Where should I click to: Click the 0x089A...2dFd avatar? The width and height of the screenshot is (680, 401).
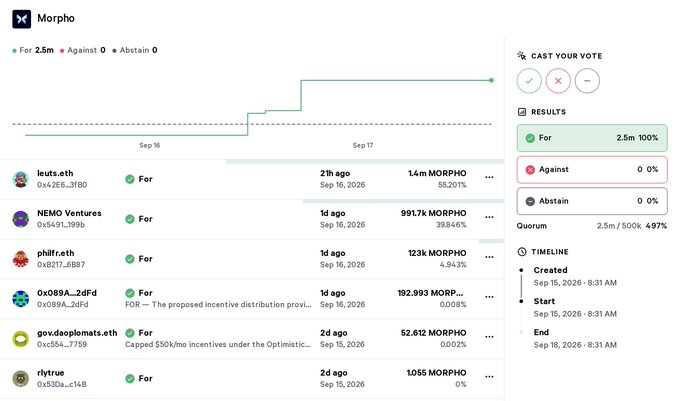click(x=20, y=299)
